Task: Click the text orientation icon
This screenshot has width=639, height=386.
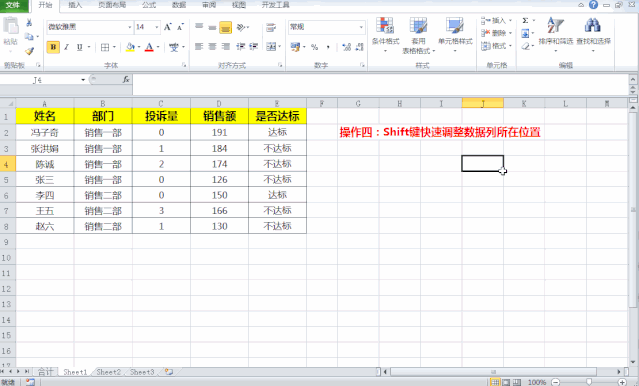Action: [x=241, y=27]
